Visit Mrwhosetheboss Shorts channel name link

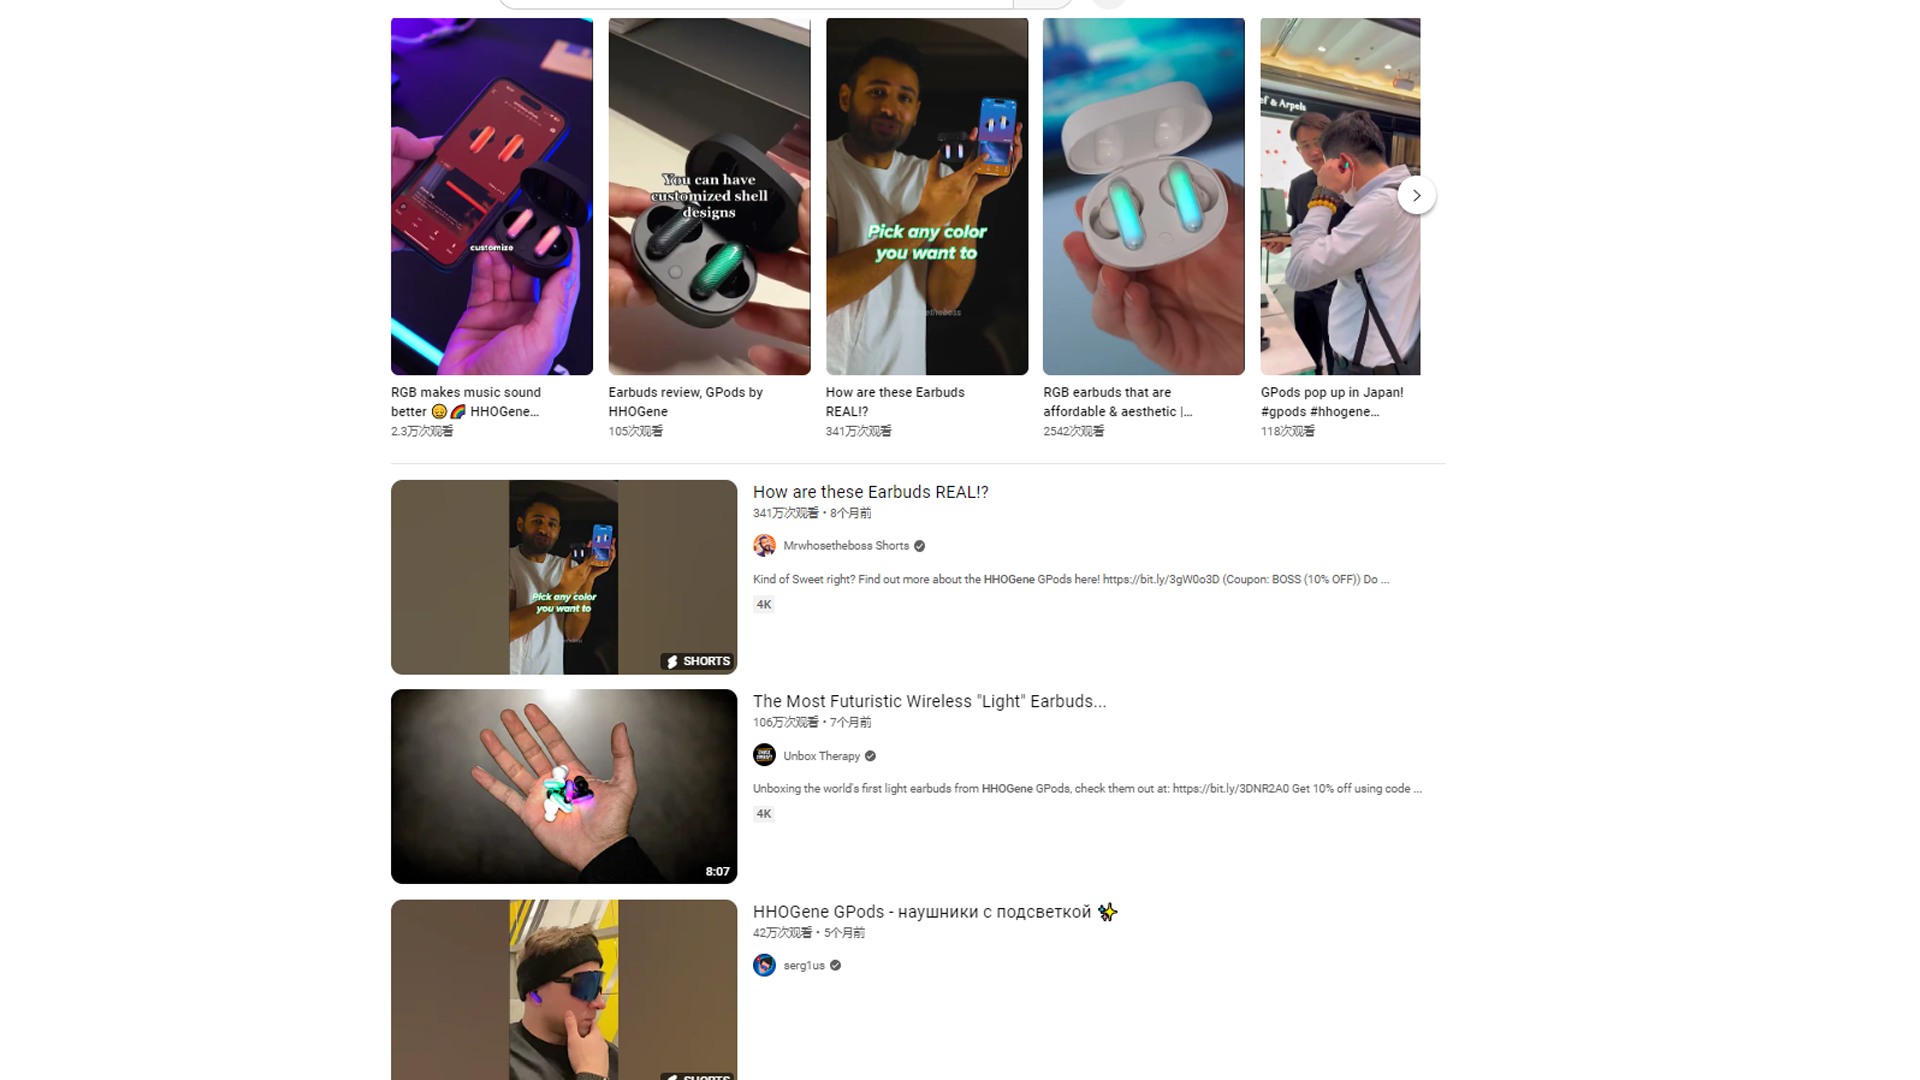(846, 546)
